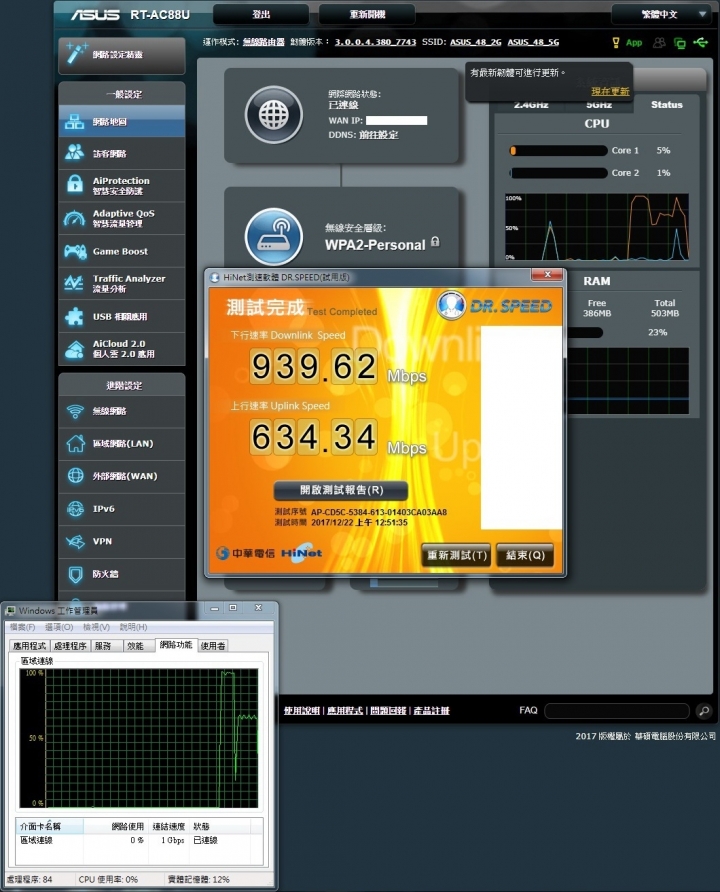This screenshot has height=892, width=720.
Task: Open USB application puzzle icon
Action: [75, 316]
